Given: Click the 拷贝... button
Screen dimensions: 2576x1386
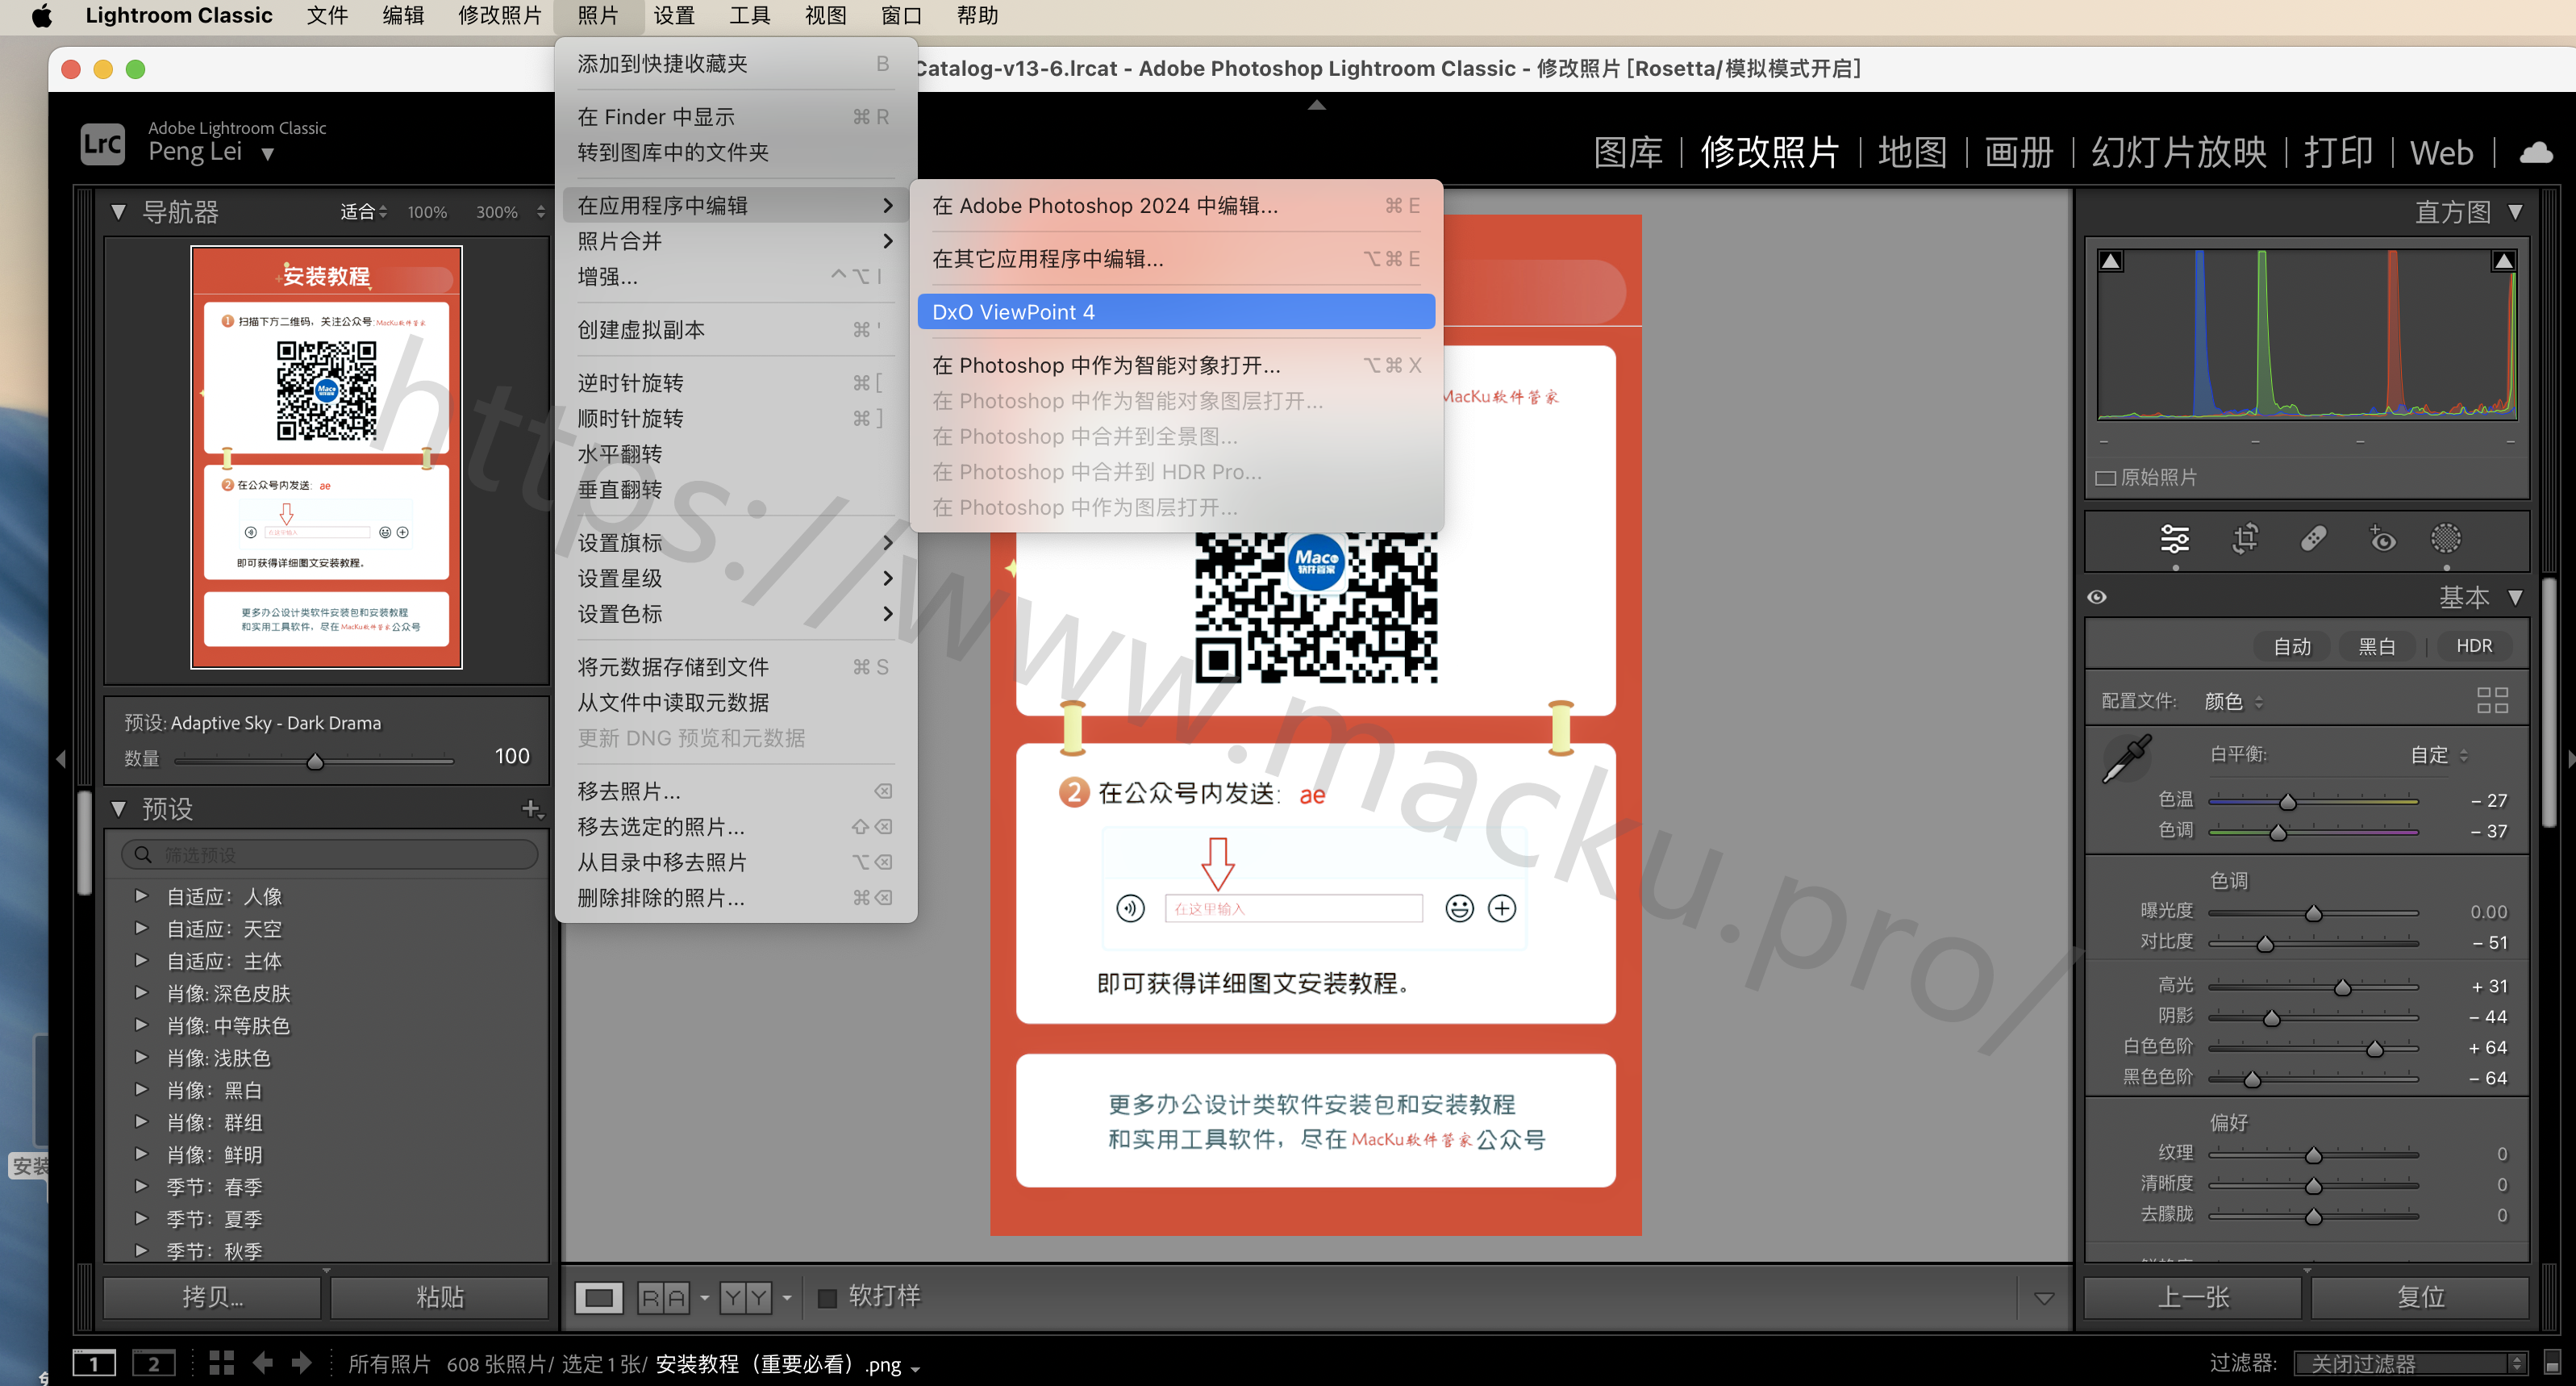Looking at the screenshot, I should pos(212,1298).
